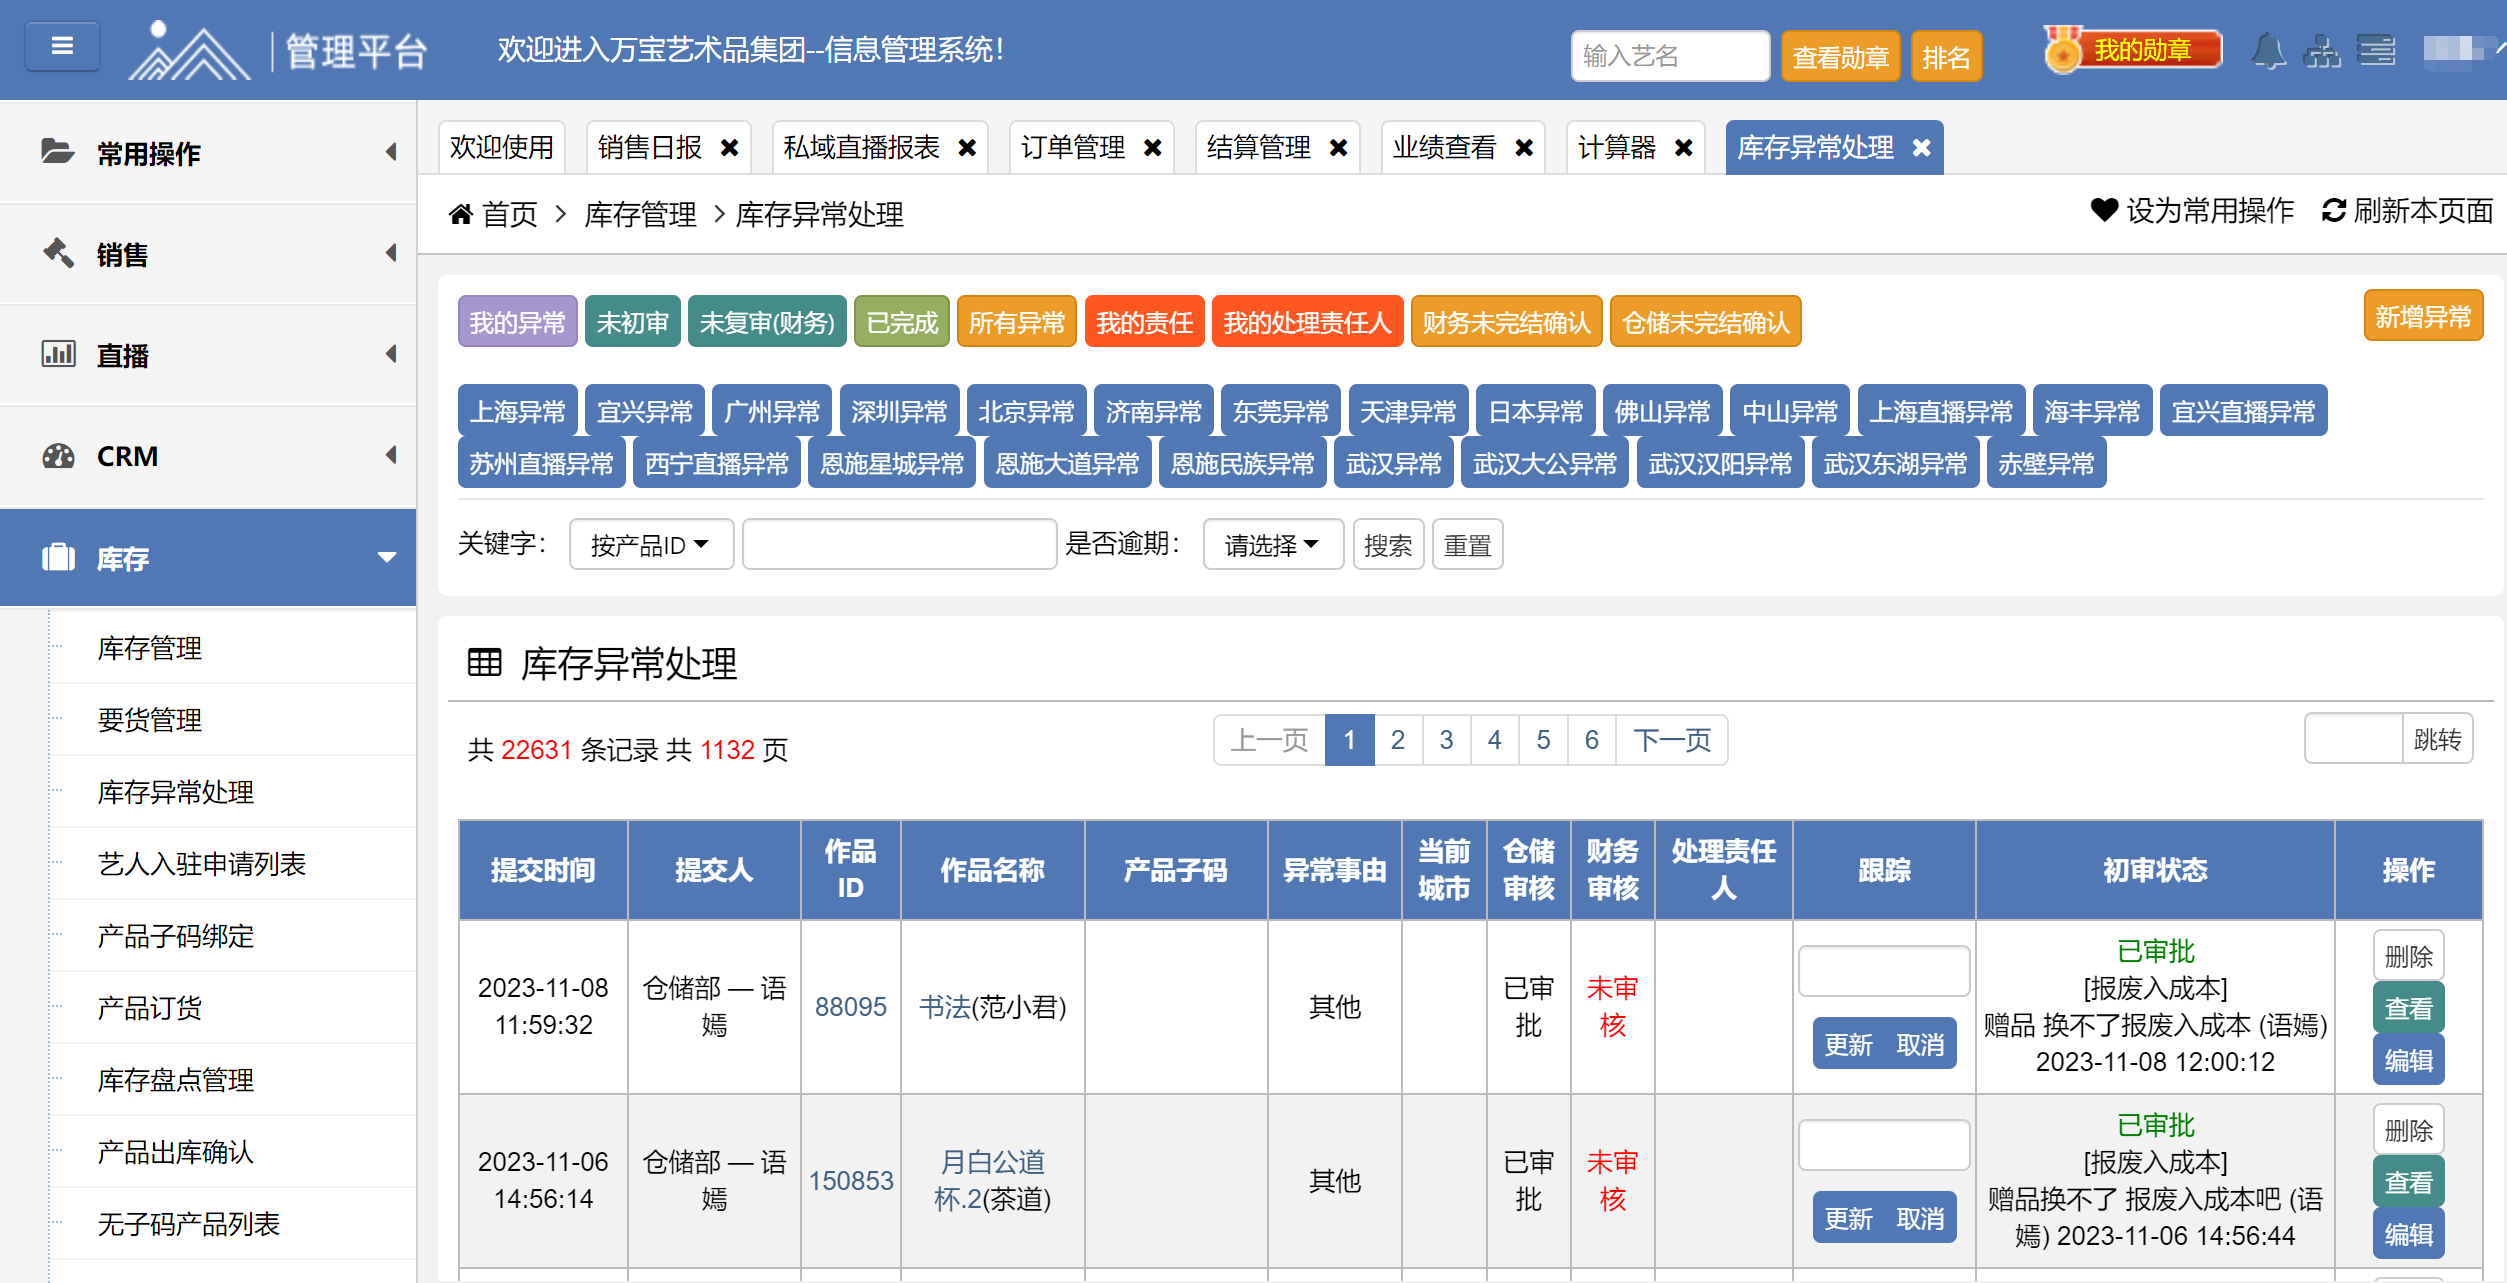Switch to the 业绩查看 tab
The image size is (2507, 1283).
[1445, 148]
